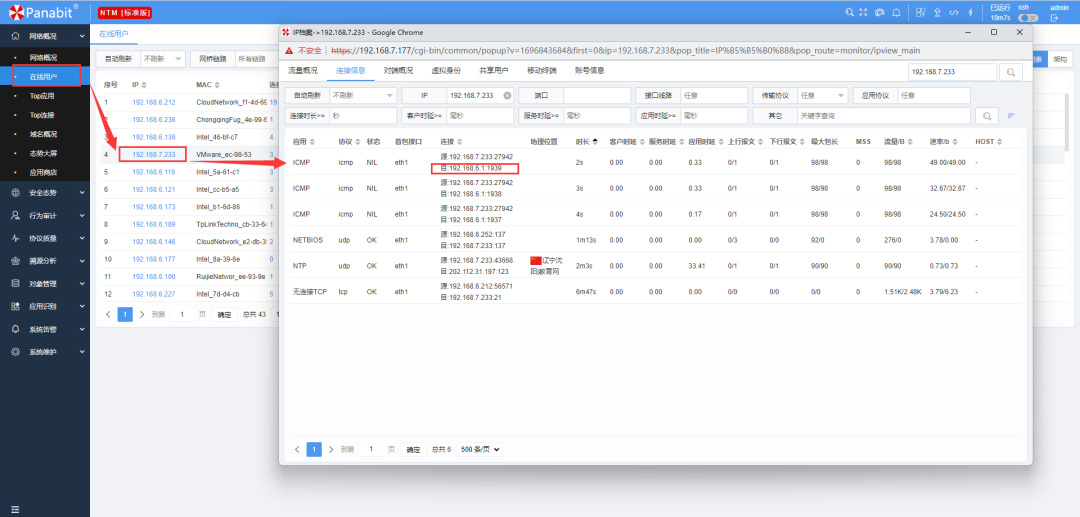This screenshot has height=517, width=1080.
Task: Click the 端口 filter input field
Action: point(599,96)
